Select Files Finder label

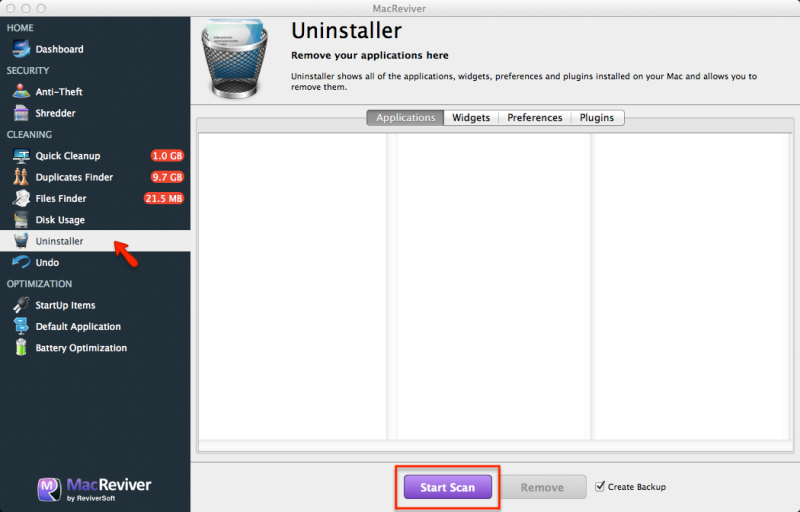click(61, 199)
